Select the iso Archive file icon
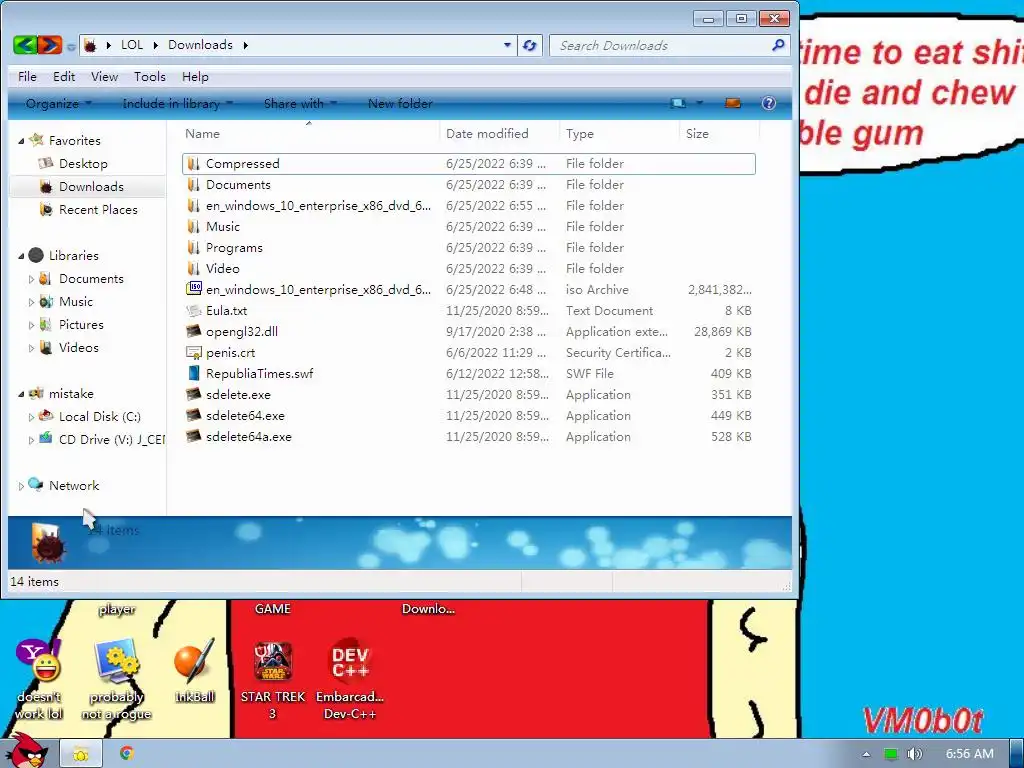Image resolution: width=1024 pixels, height=768 pixels. point(193,289)
